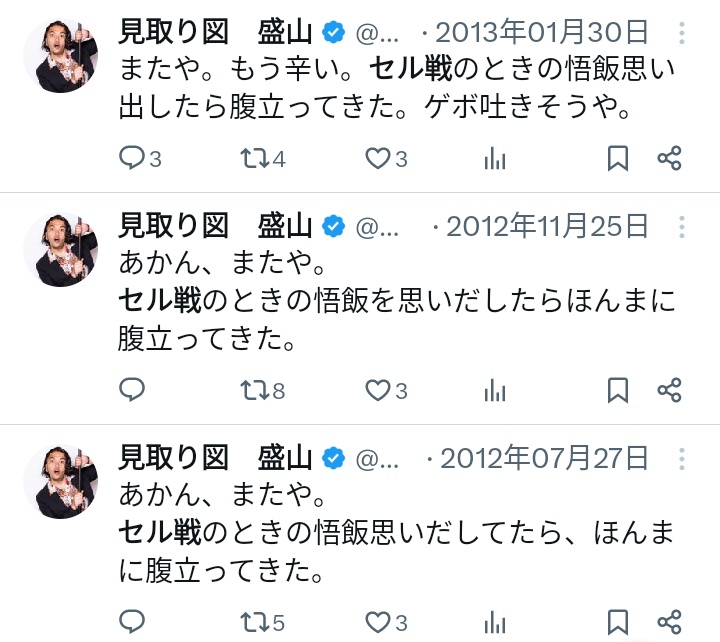View analytics for the 2013年01月30日 tweet
Screen dimensions: 720x642
coord(494,158)
